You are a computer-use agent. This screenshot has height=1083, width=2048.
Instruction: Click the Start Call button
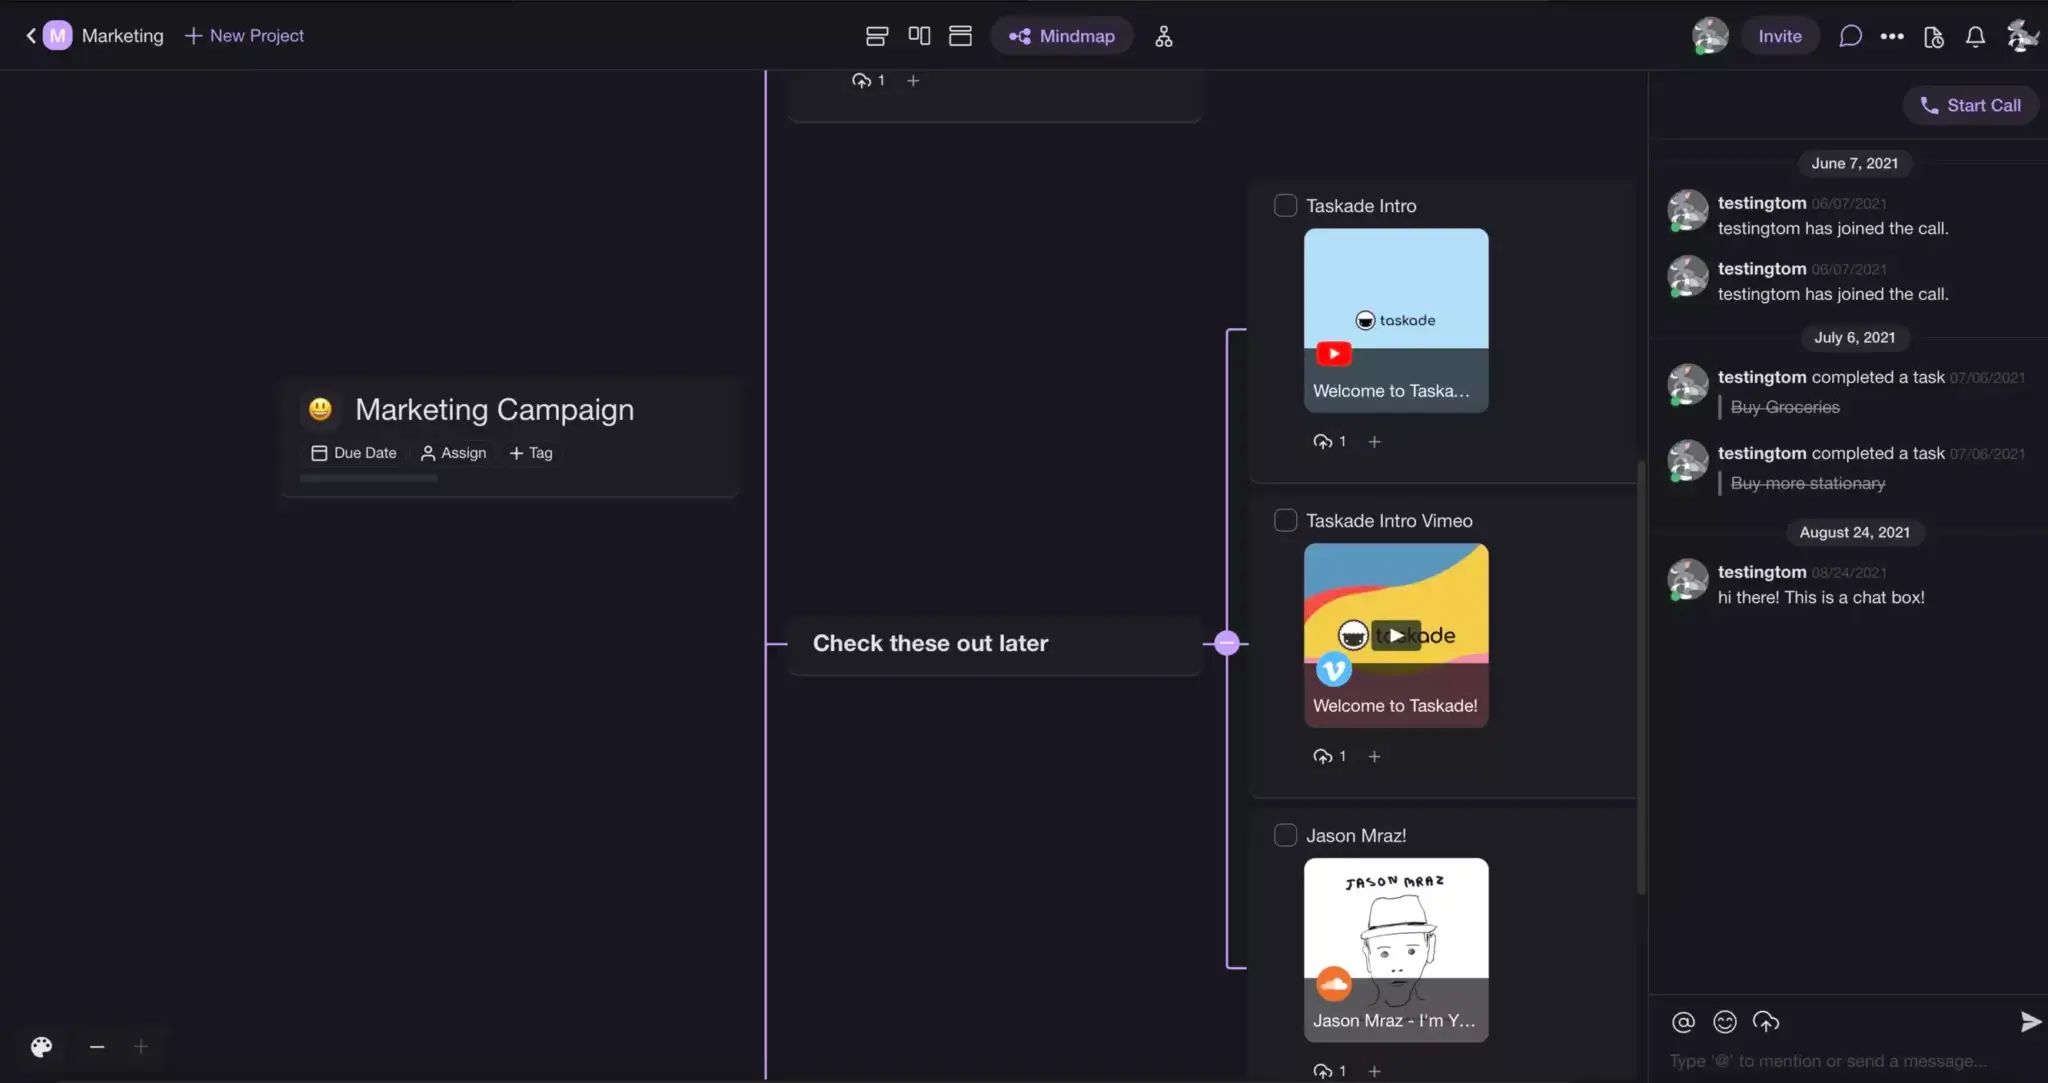(1970, 105)
